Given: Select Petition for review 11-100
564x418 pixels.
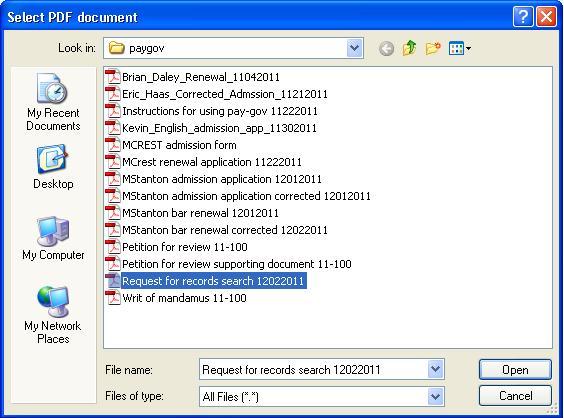Looking at the screenshot, I should pos(185,247).
